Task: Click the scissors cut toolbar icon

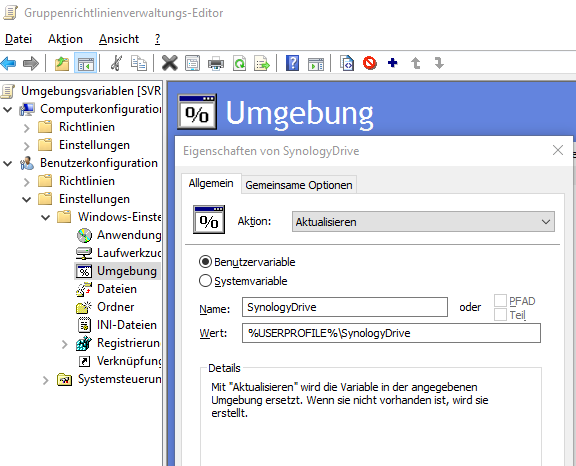Action: coord(116,63)
